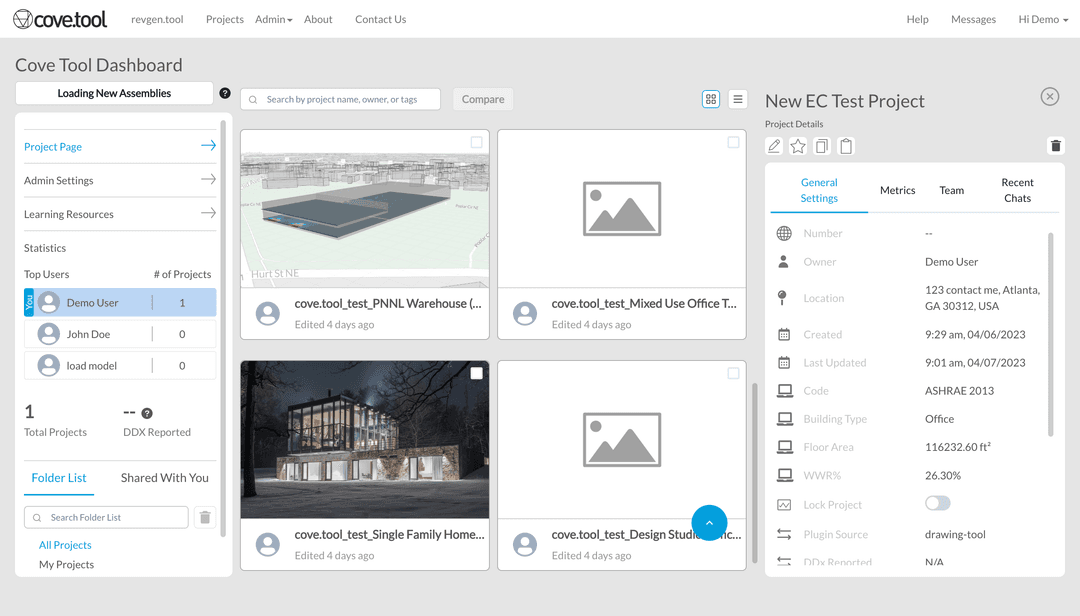Open Admin Settings in the sidebar

(59, 181)
